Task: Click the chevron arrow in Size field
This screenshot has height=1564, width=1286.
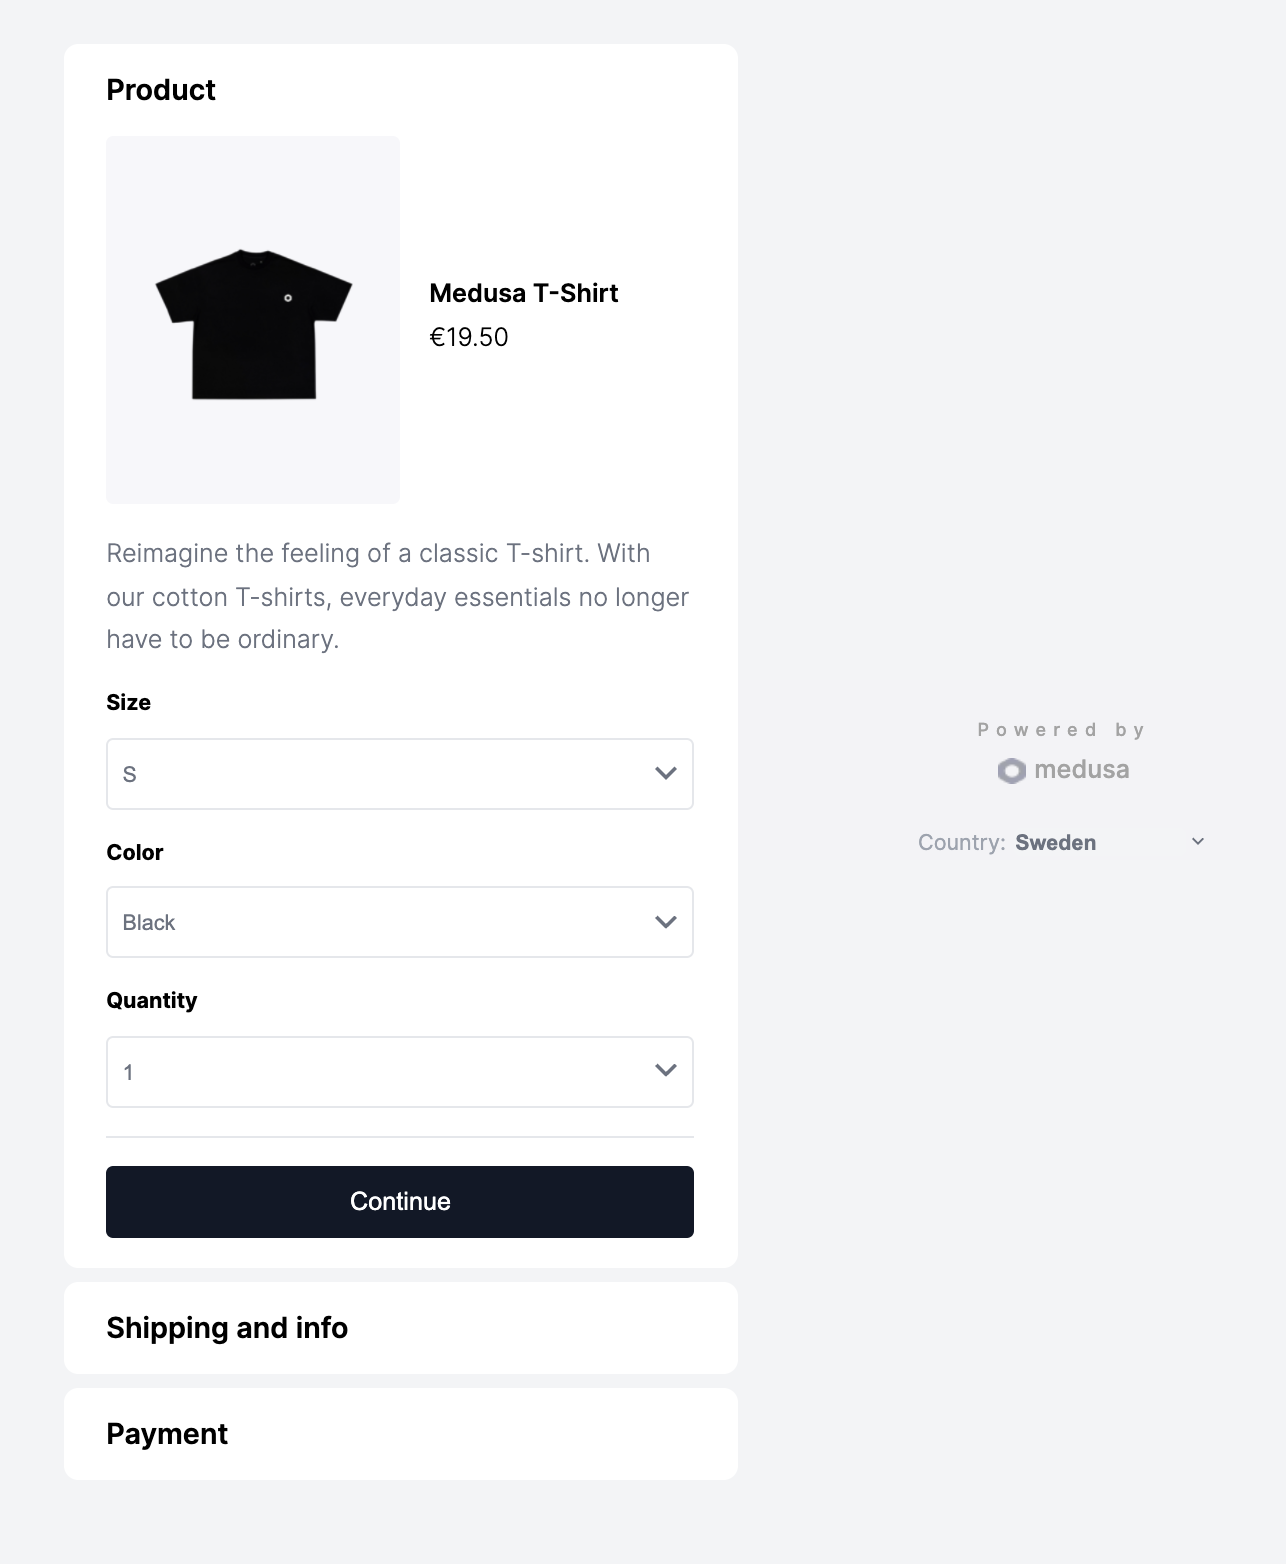Action: coord(666,773)
